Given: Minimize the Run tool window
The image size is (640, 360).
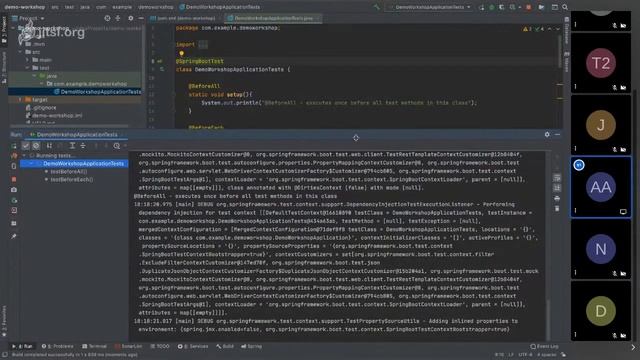Looking at the screenshot, I should click(558, 134).
